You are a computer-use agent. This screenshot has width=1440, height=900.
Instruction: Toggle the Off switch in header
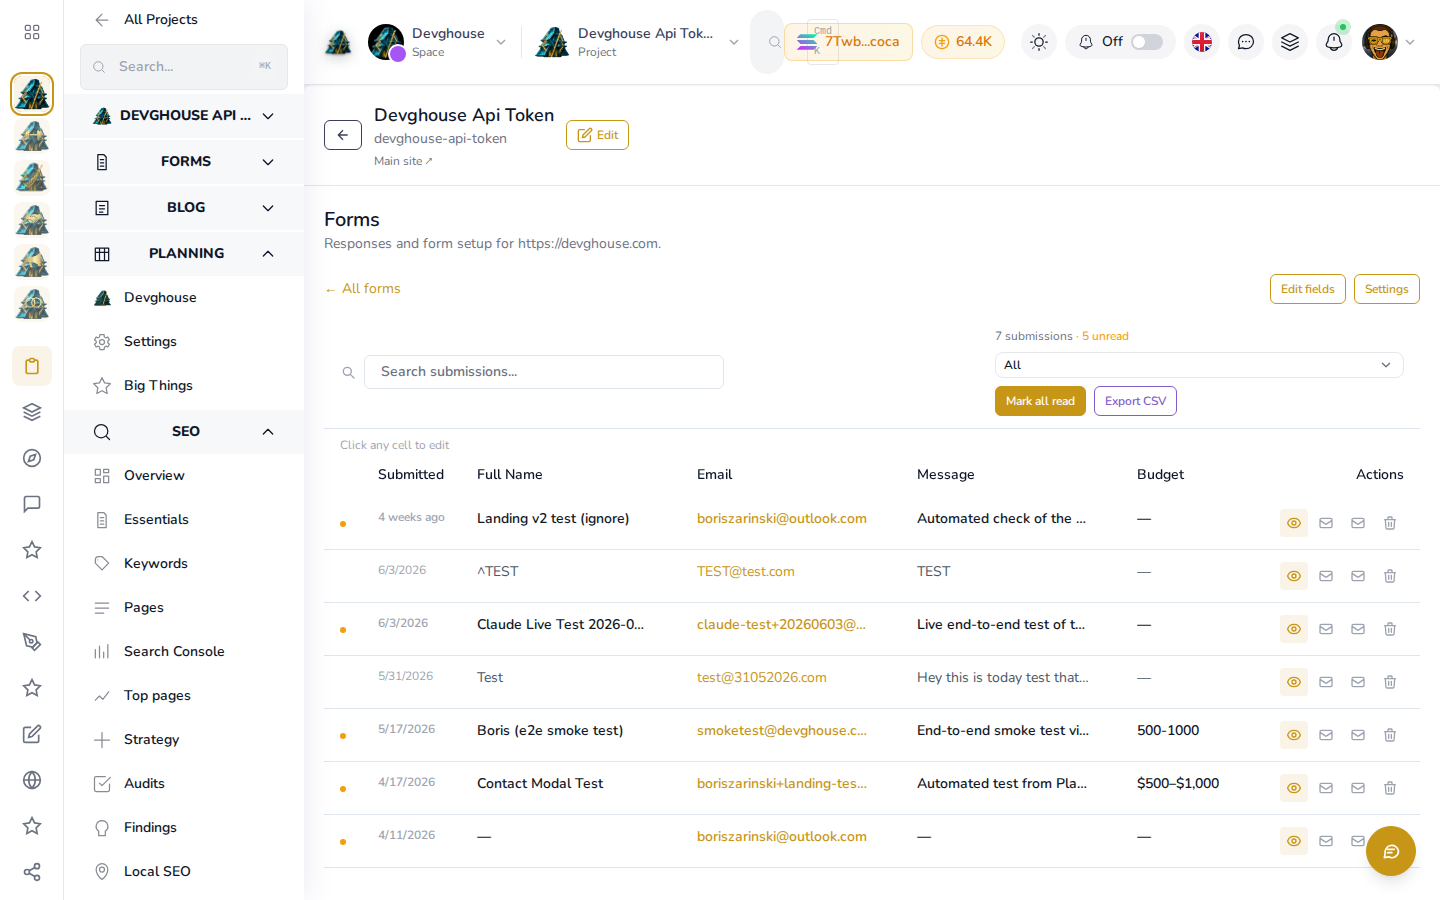[1147, 42]
